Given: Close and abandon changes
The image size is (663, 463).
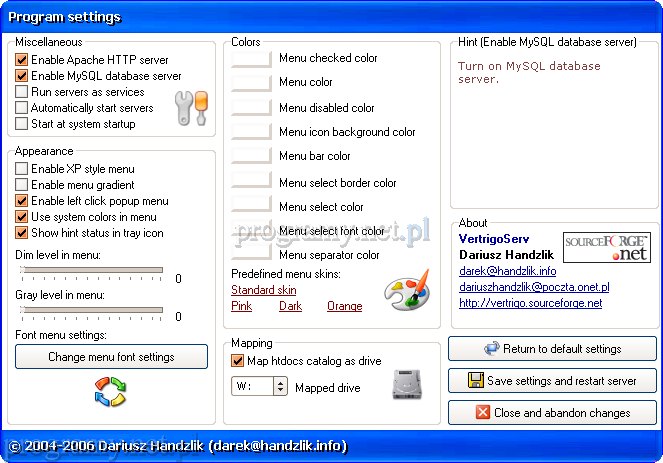Looking at the screenshot, I should (x=553, y=412).
